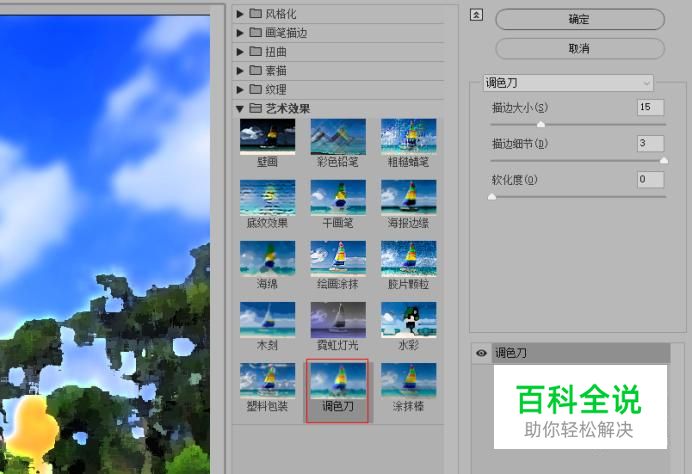Select the 调色刀 effect layer row

pos(581,353)
